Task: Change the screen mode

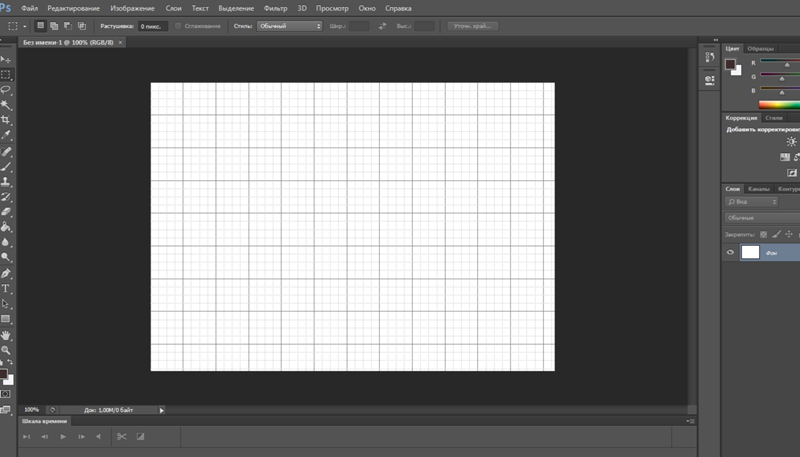Action: pyautogui.click(x=5, y=410)
